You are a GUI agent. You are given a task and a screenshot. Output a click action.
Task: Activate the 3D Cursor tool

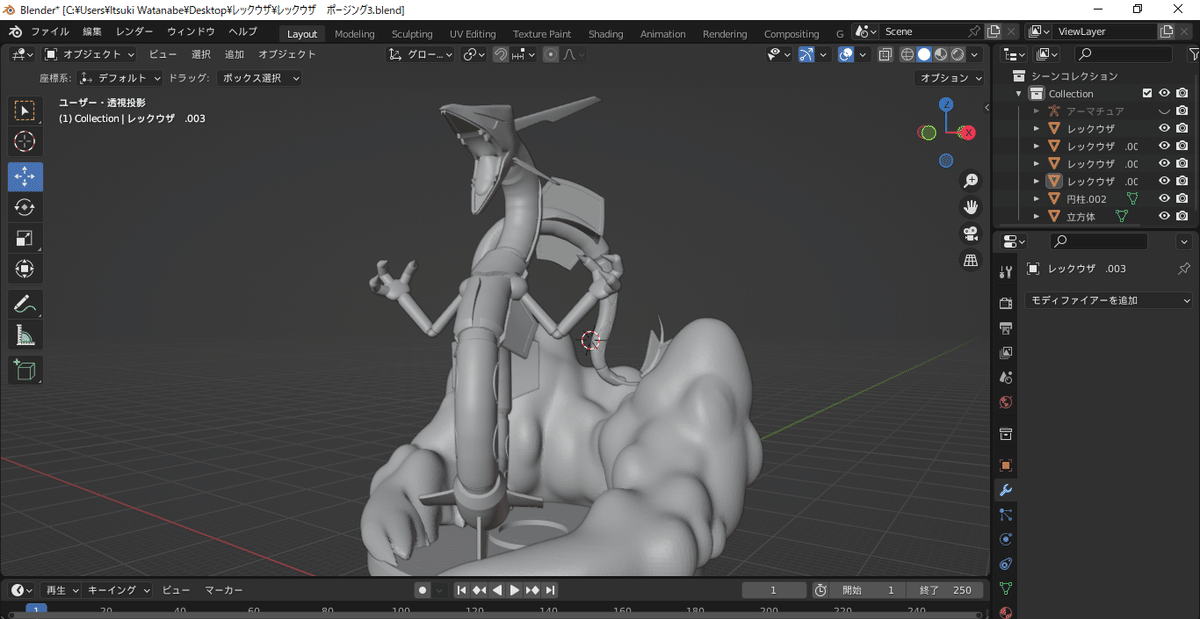[x=25, y=142]
